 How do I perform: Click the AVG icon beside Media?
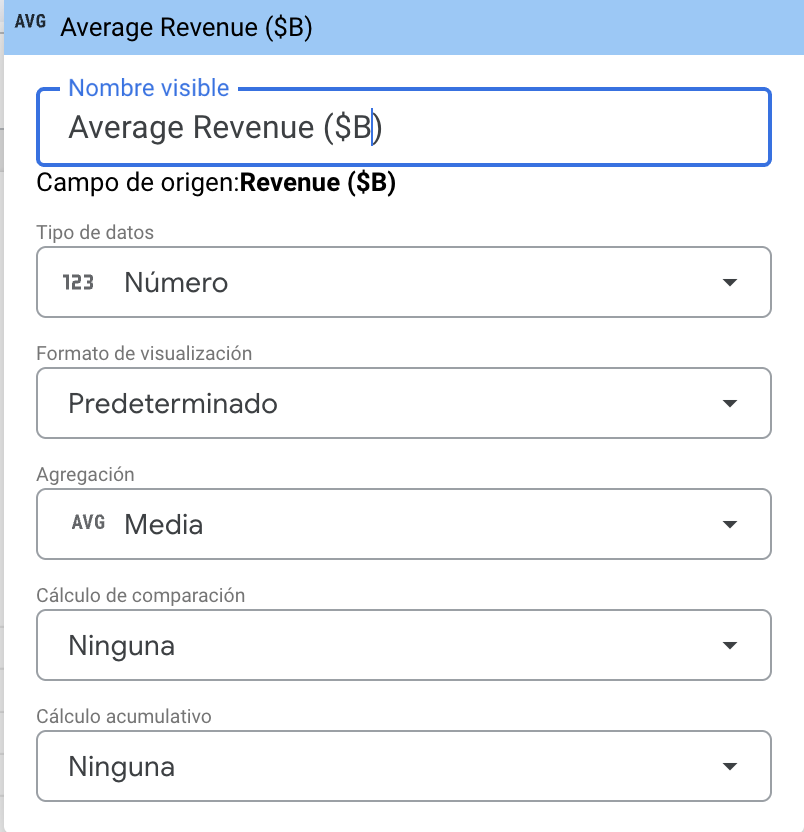point(88,524)
